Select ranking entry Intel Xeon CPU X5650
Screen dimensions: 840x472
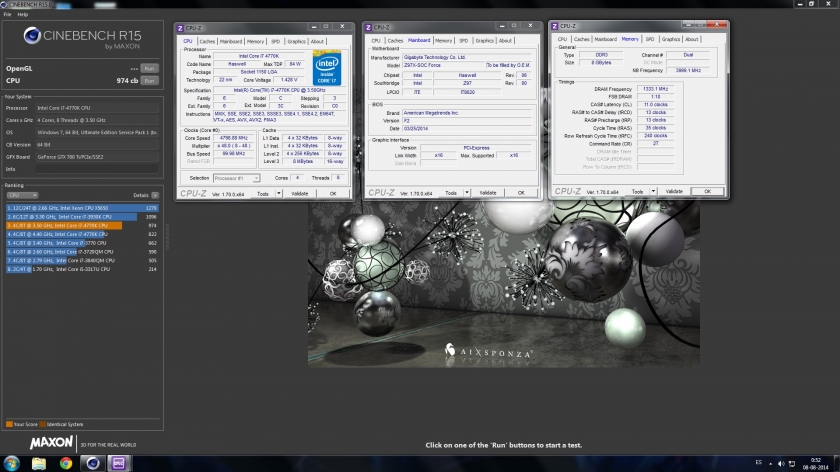pyautogui.click(x=82, y=208)
